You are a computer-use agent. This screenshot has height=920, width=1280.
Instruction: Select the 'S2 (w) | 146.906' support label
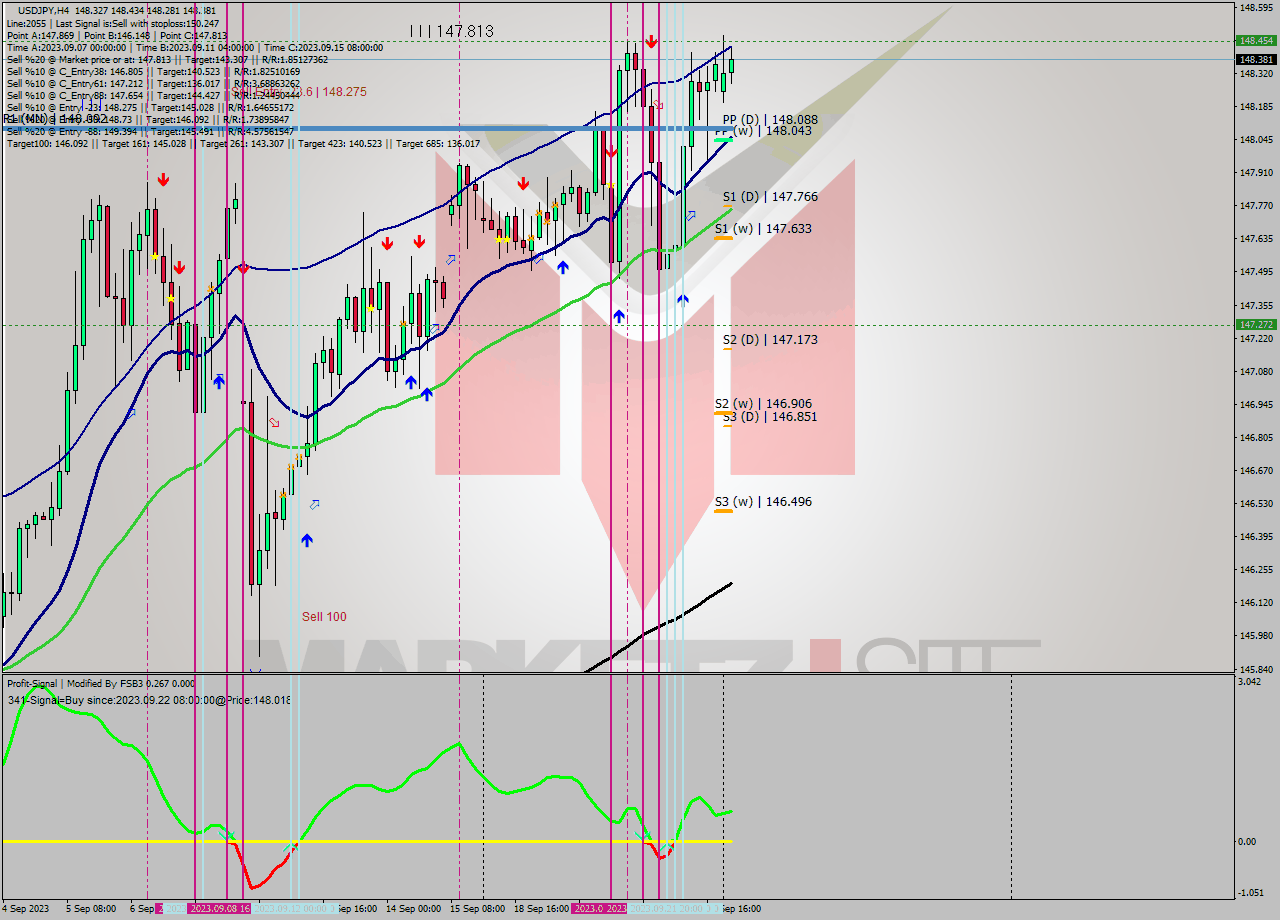[763, 404]
